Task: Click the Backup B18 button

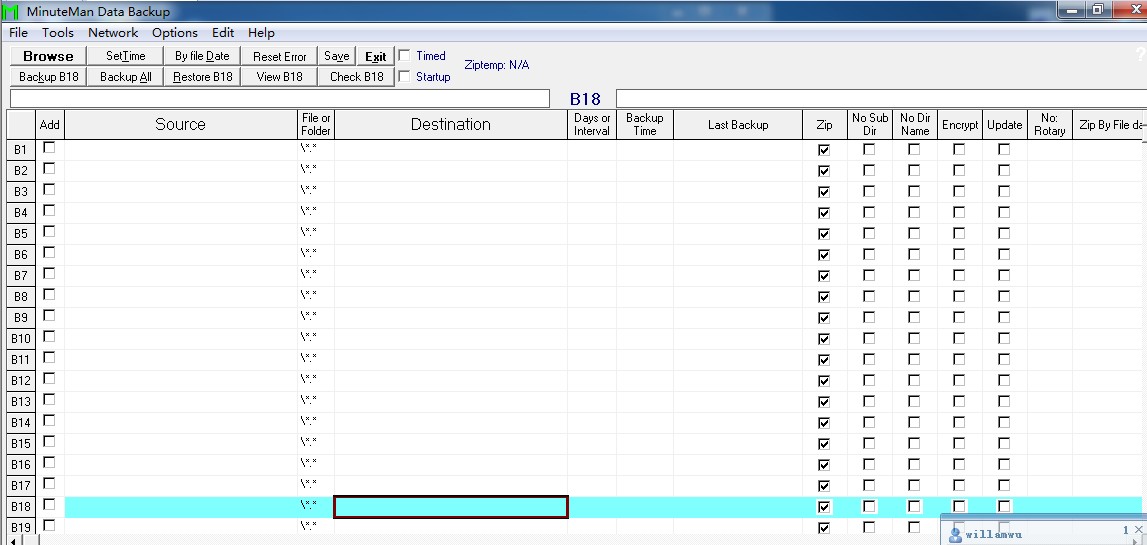Action: click(x=48, y=77)
